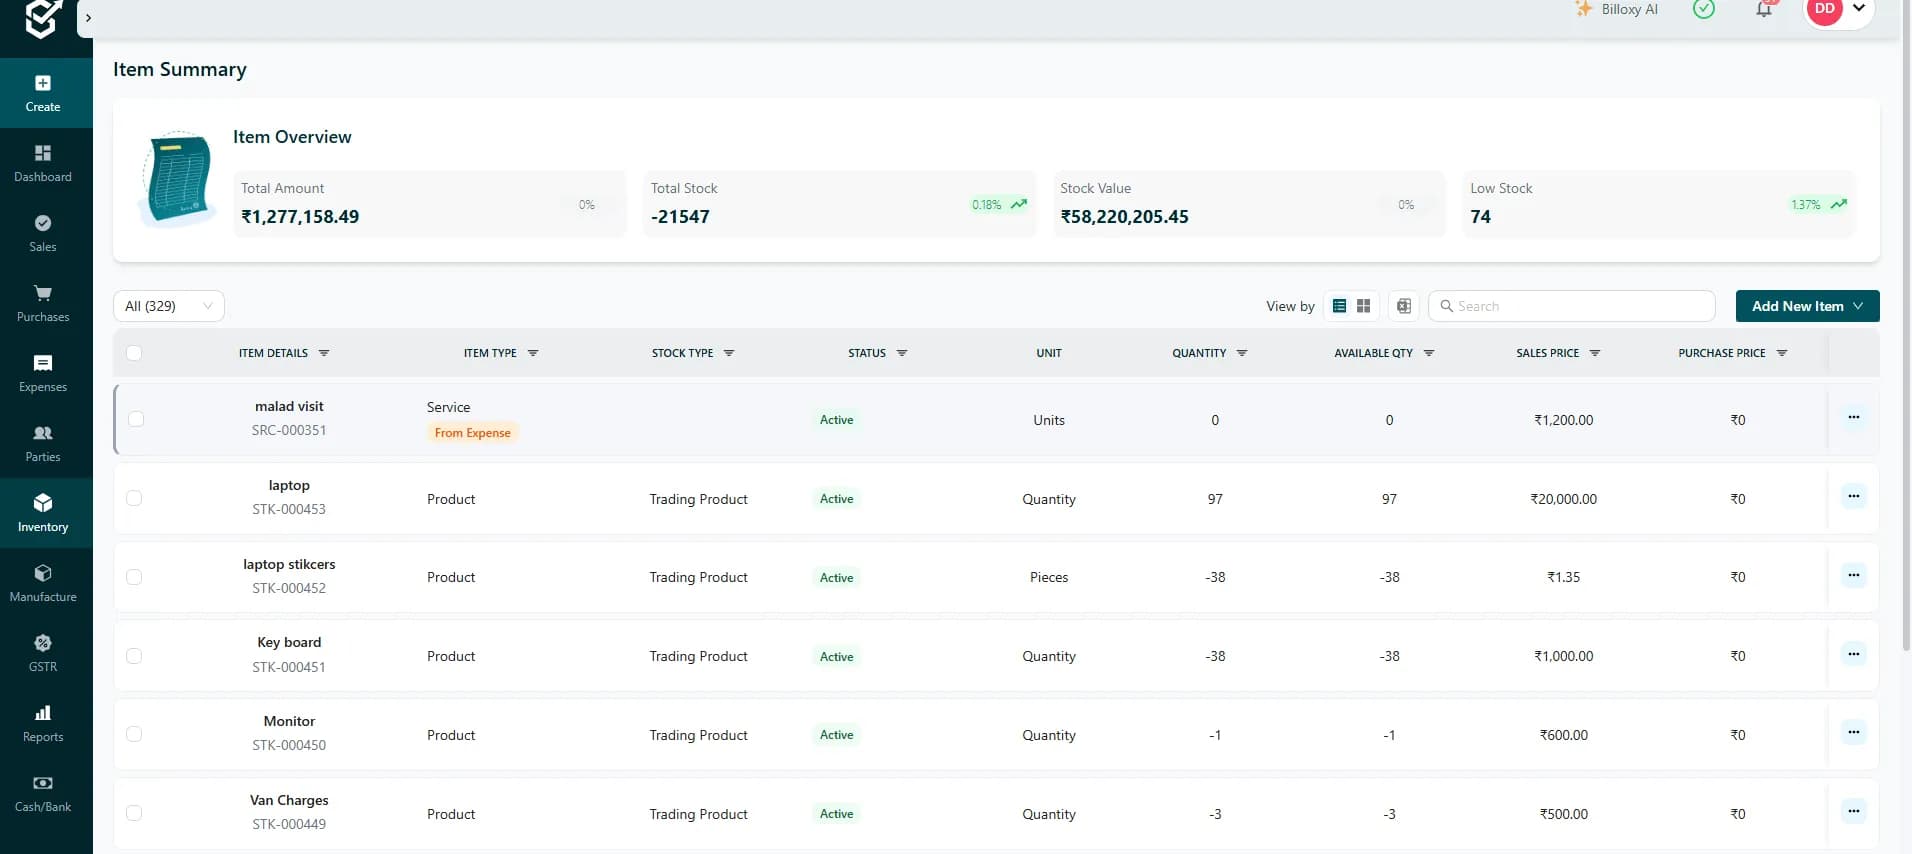Click the green checkmark status icon

[x=1704, y=9]
